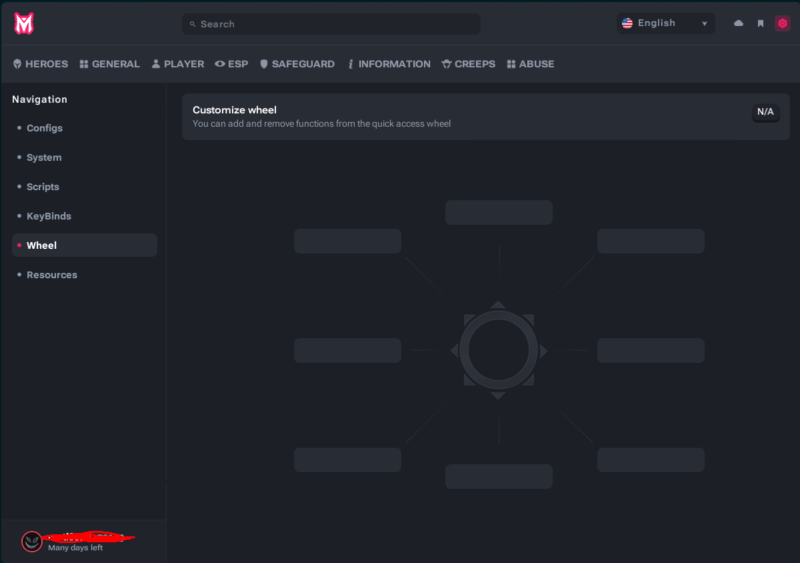Switch to the INFORMATION tab
The width and height of the screenshot is (800, 563).
pyautogui.click(x=389, y=64)
